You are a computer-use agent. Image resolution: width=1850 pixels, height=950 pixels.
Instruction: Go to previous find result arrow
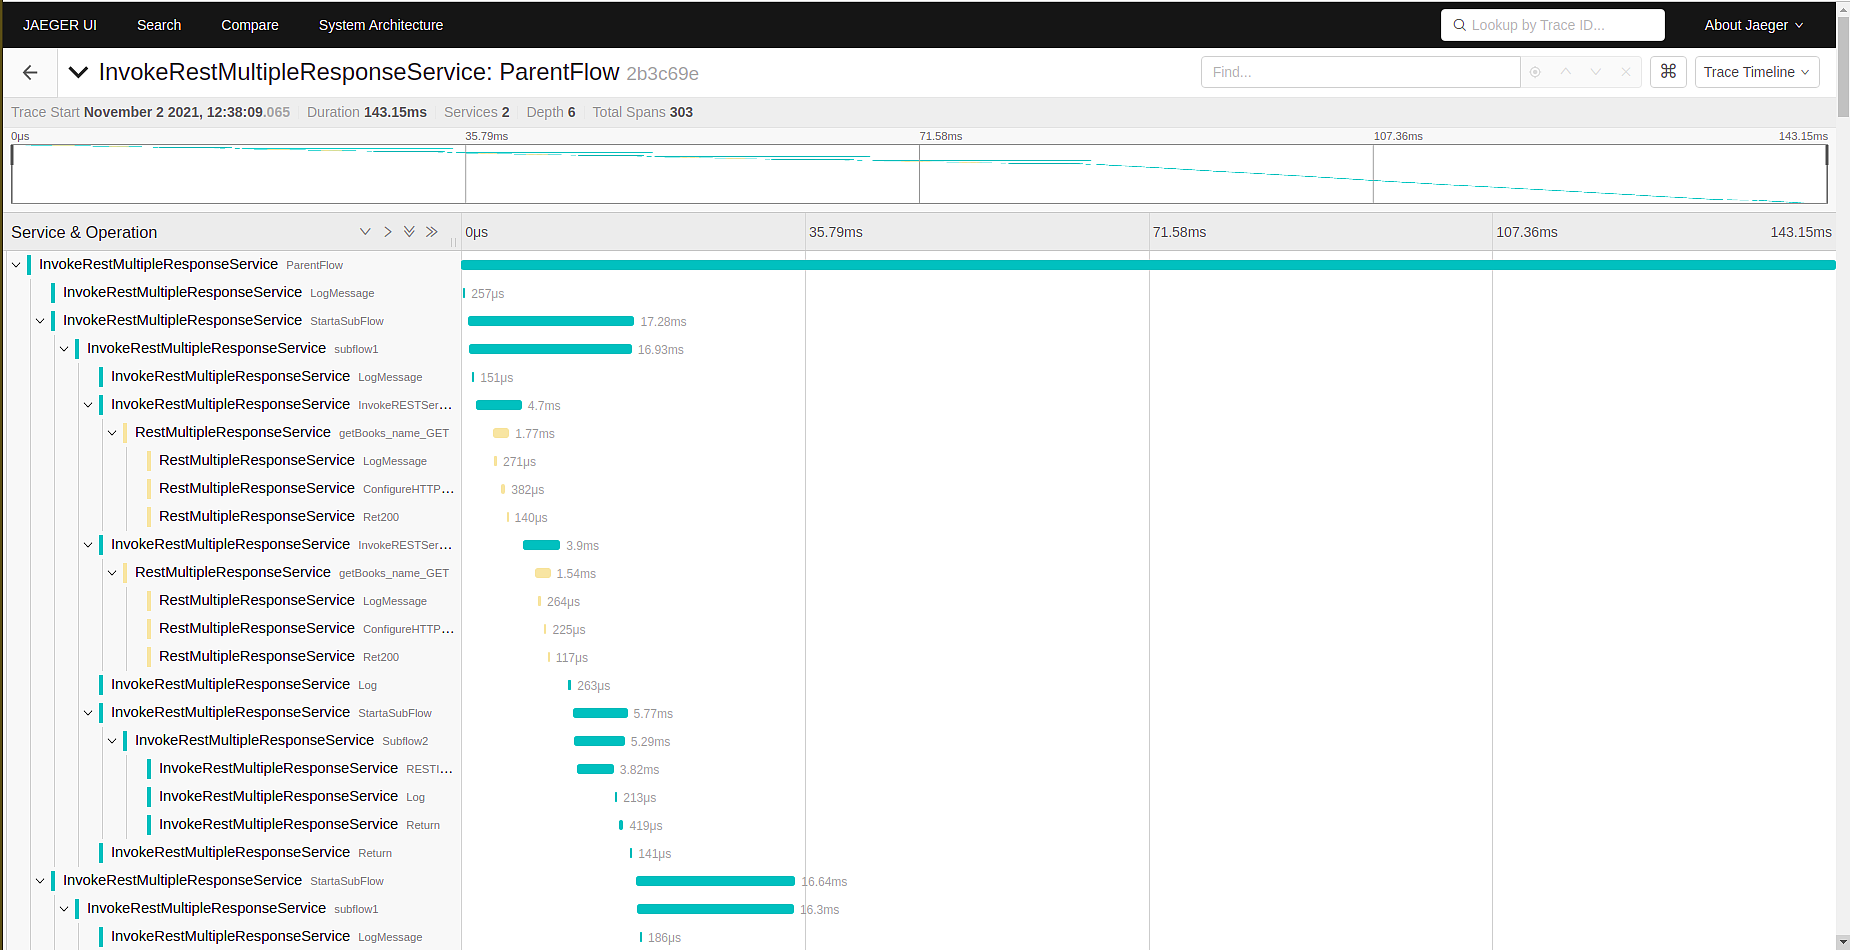pyautogui.click(x=1566, y=72)
